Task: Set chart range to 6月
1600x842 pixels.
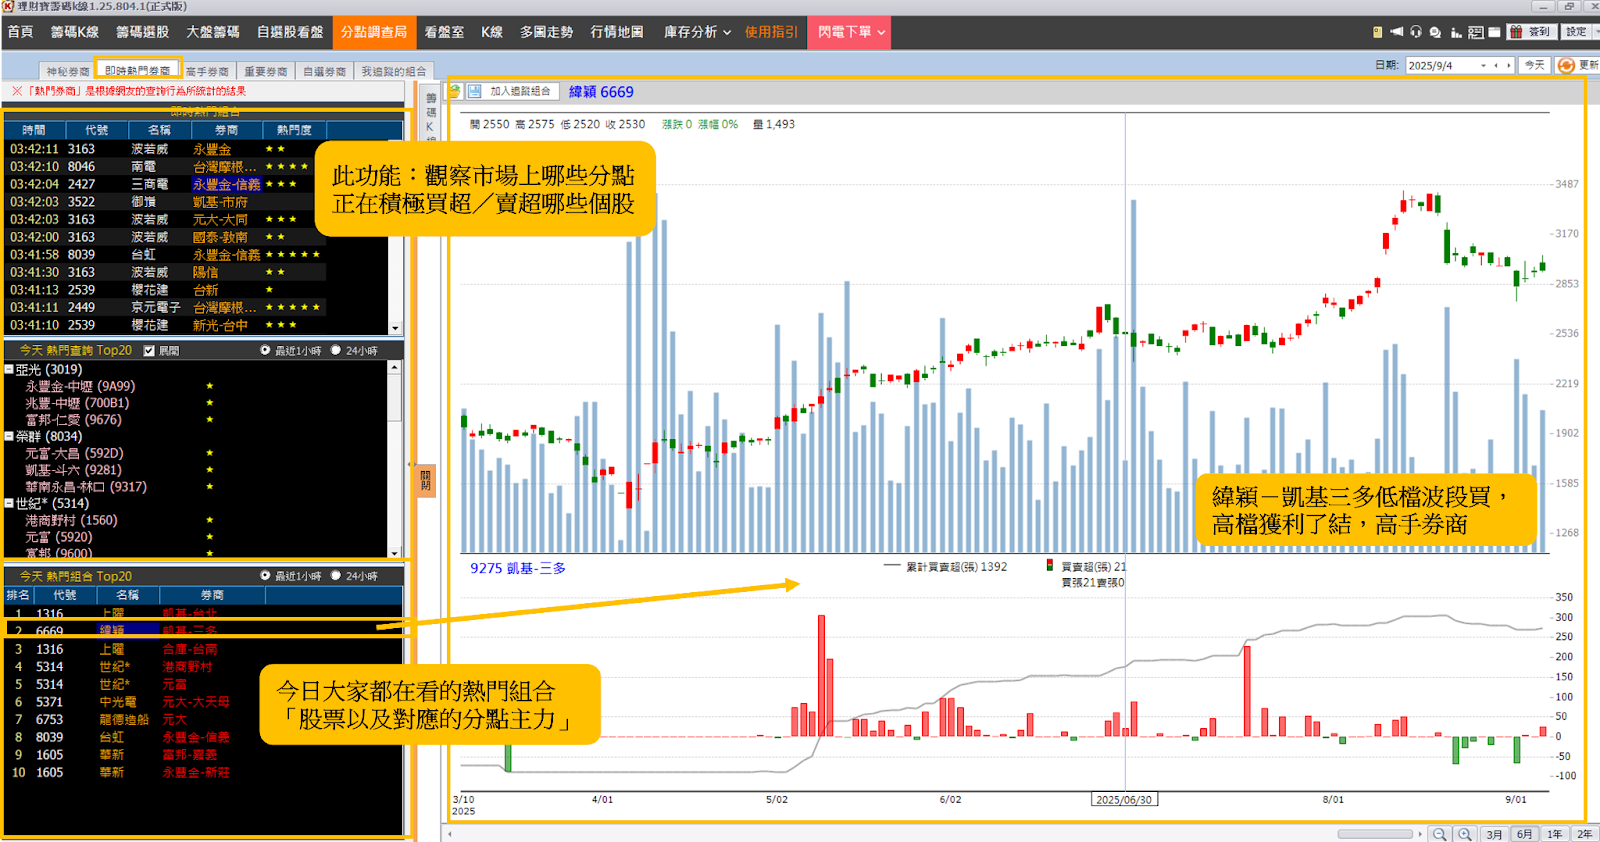Action: click(1524, 834)
